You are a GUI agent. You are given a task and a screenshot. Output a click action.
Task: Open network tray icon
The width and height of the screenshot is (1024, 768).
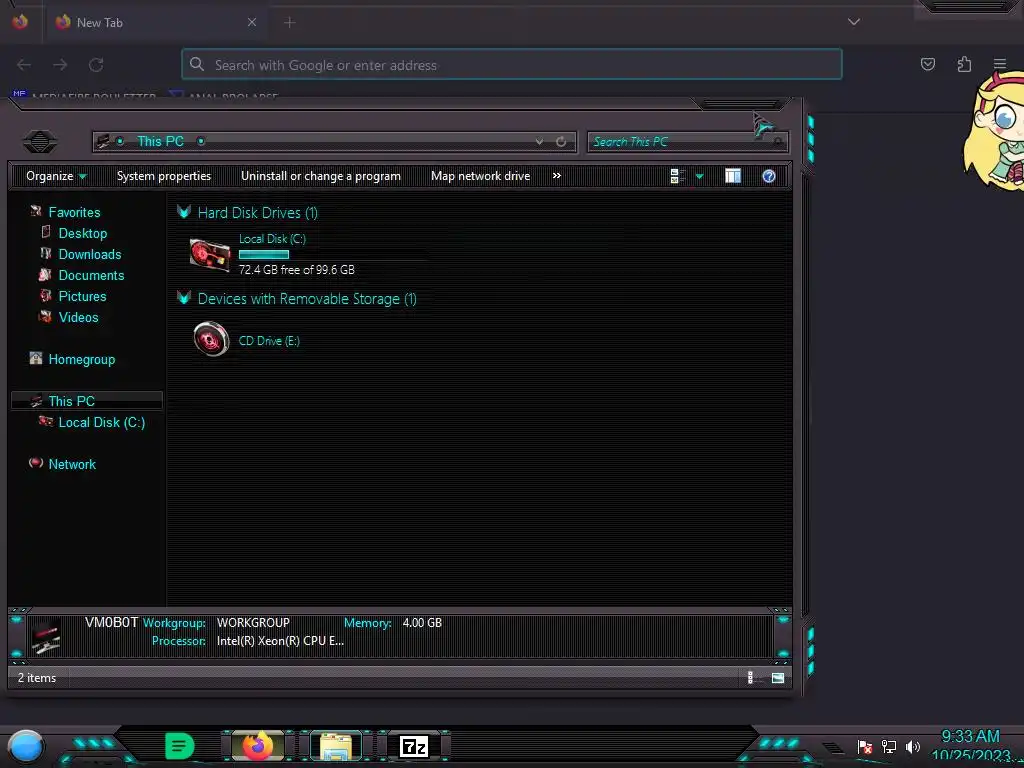pyautogui.click(x=889, y=746)
